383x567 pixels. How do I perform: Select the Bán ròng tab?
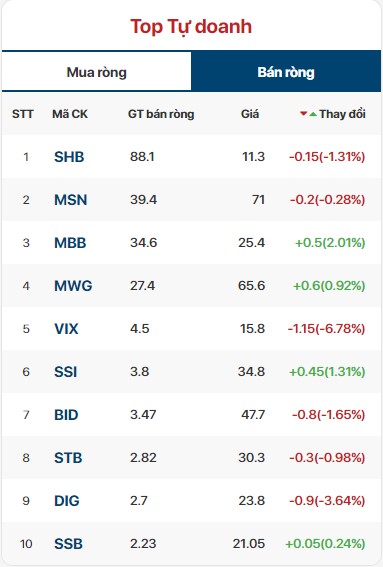pos(286,72)
